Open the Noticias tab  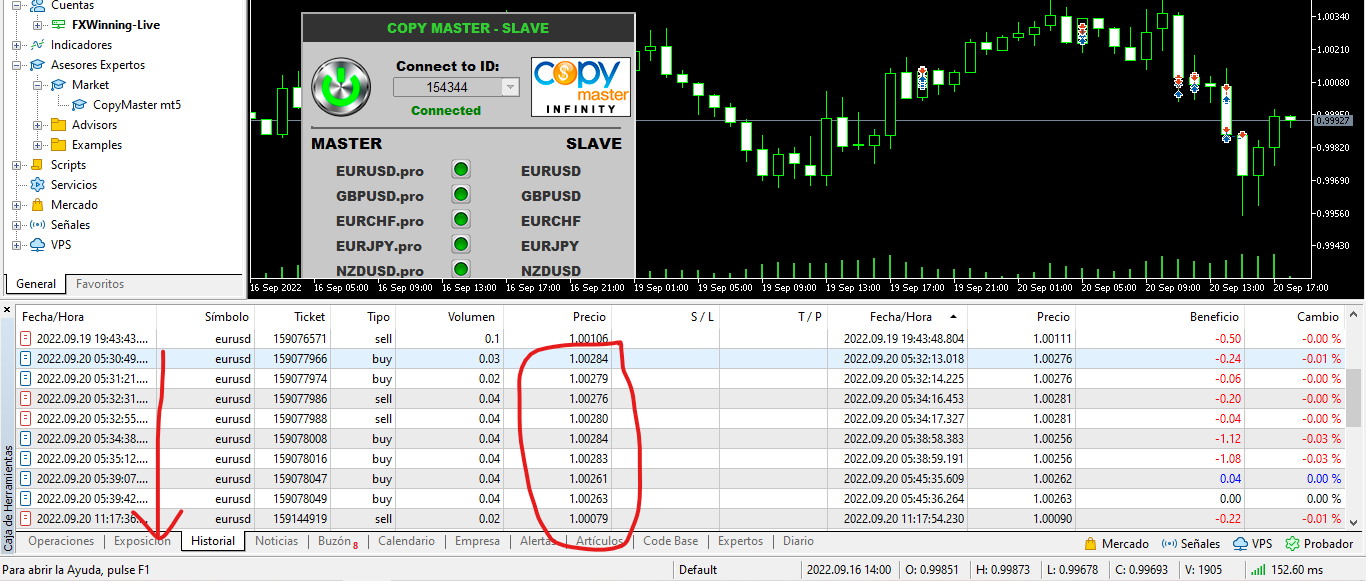[x=276, y=541]
